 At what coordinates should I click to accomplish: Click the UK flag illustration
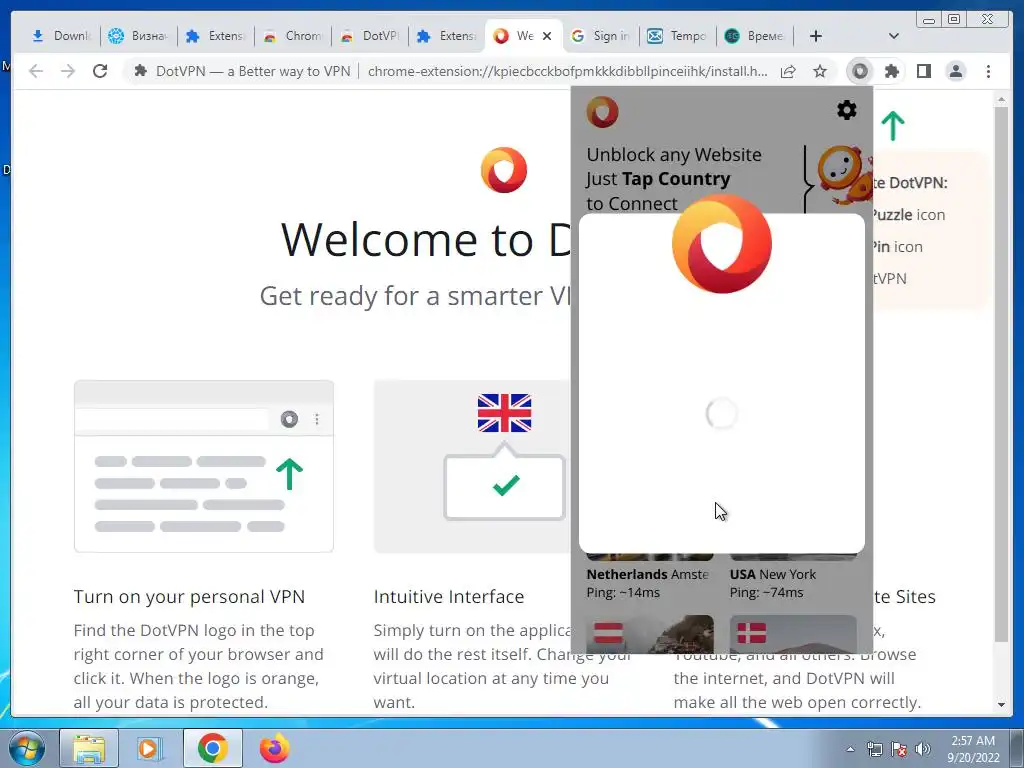(x=504, y=413)
